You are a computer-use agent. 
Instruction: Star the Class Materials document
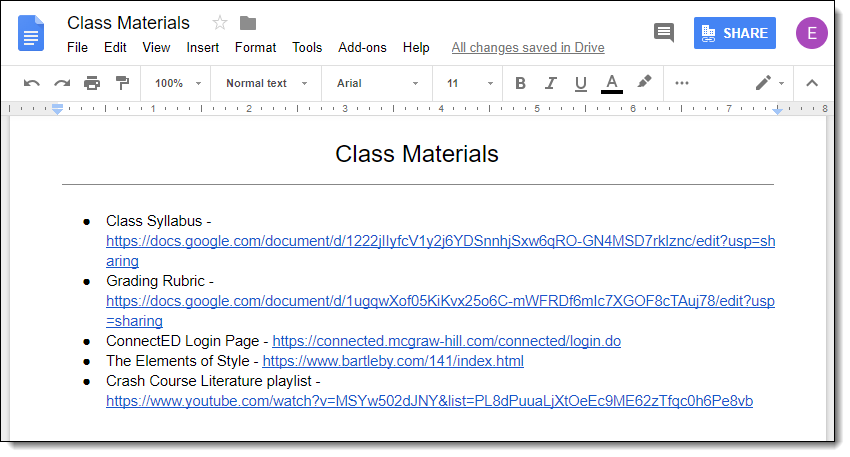pos(220,23)
